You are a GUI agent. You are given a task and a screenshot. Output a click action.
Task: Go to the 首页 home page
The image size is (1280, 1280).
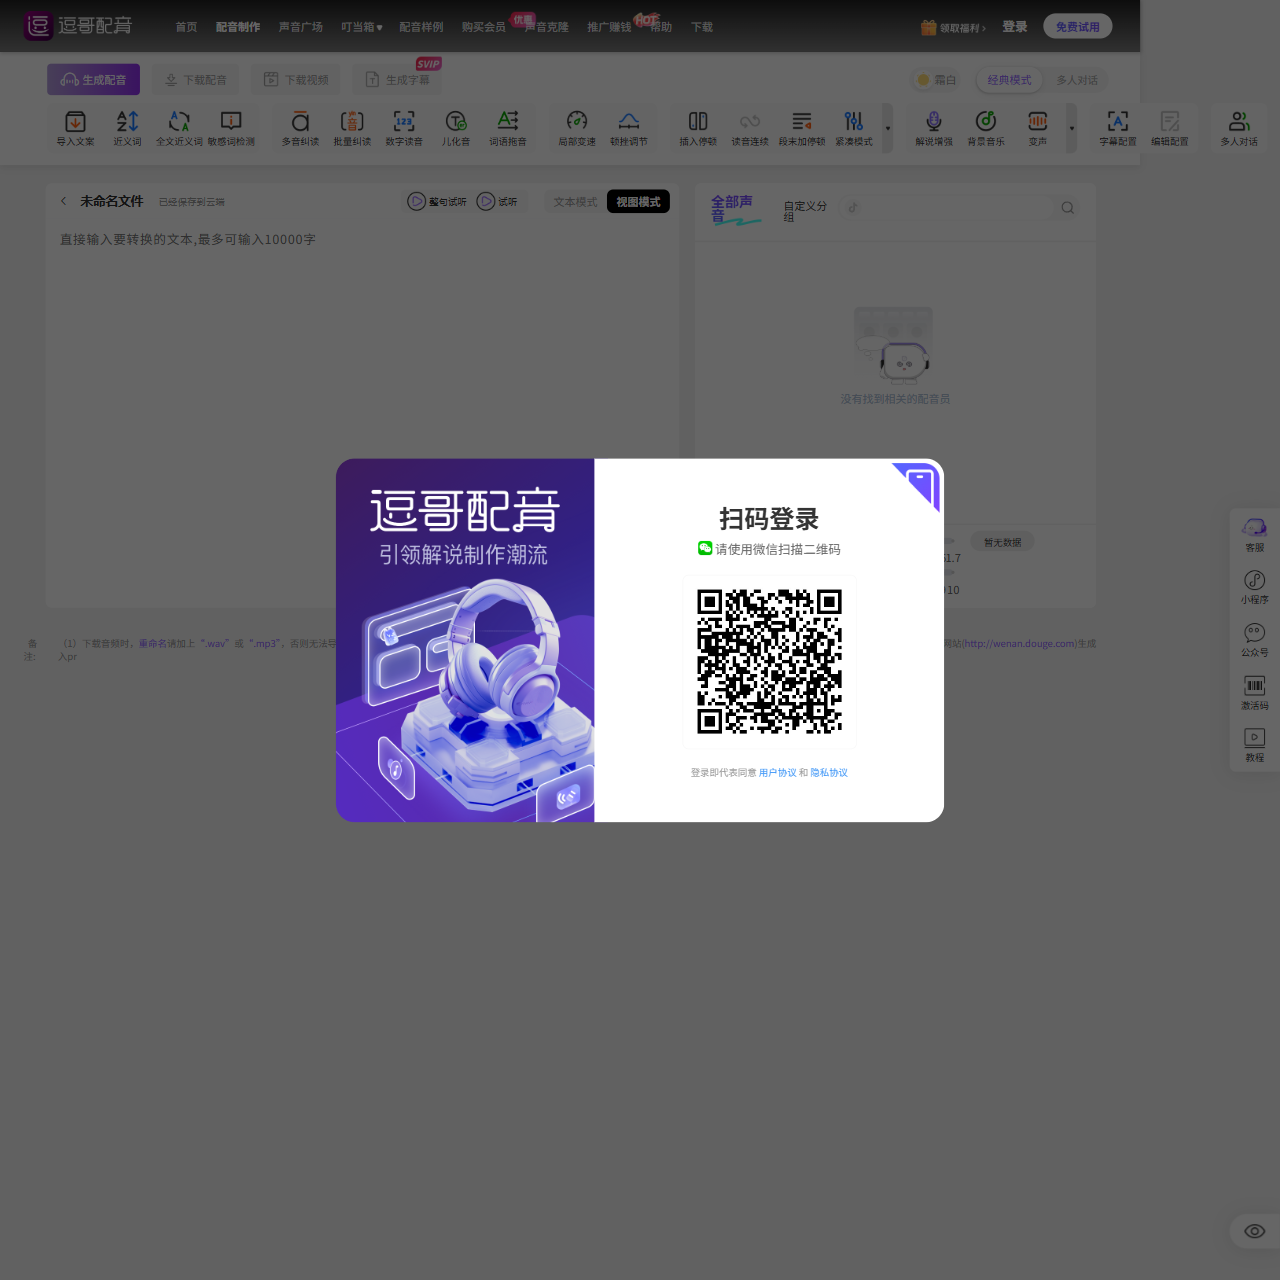click(x=186, y=27)
